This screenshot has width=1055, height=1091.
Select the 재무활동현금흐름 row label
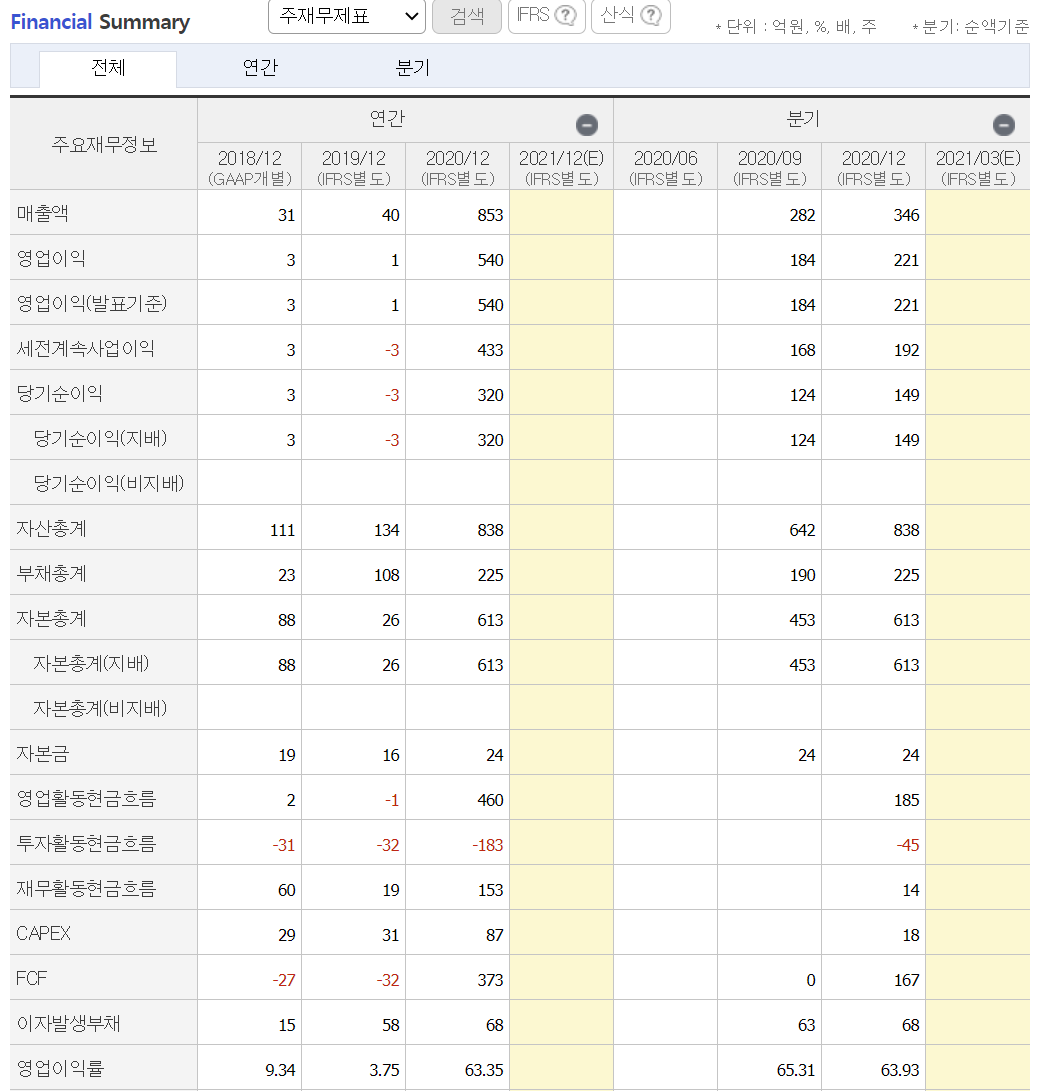[86, 889]
